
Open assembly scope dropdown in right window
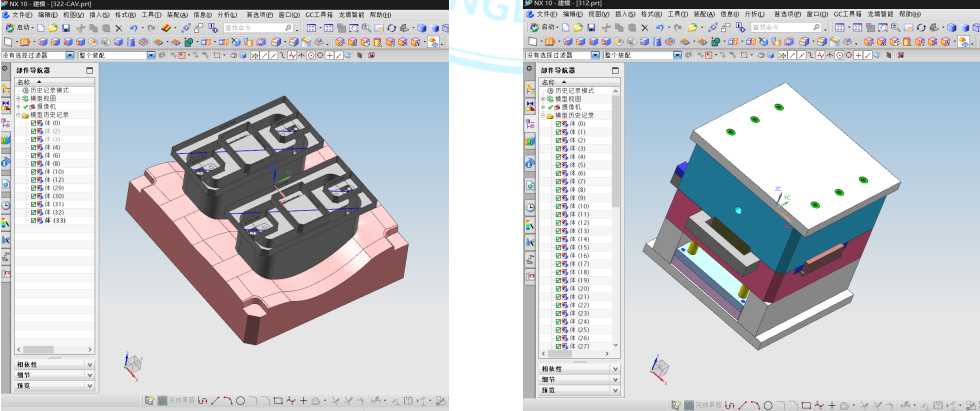tap(678, 55)
